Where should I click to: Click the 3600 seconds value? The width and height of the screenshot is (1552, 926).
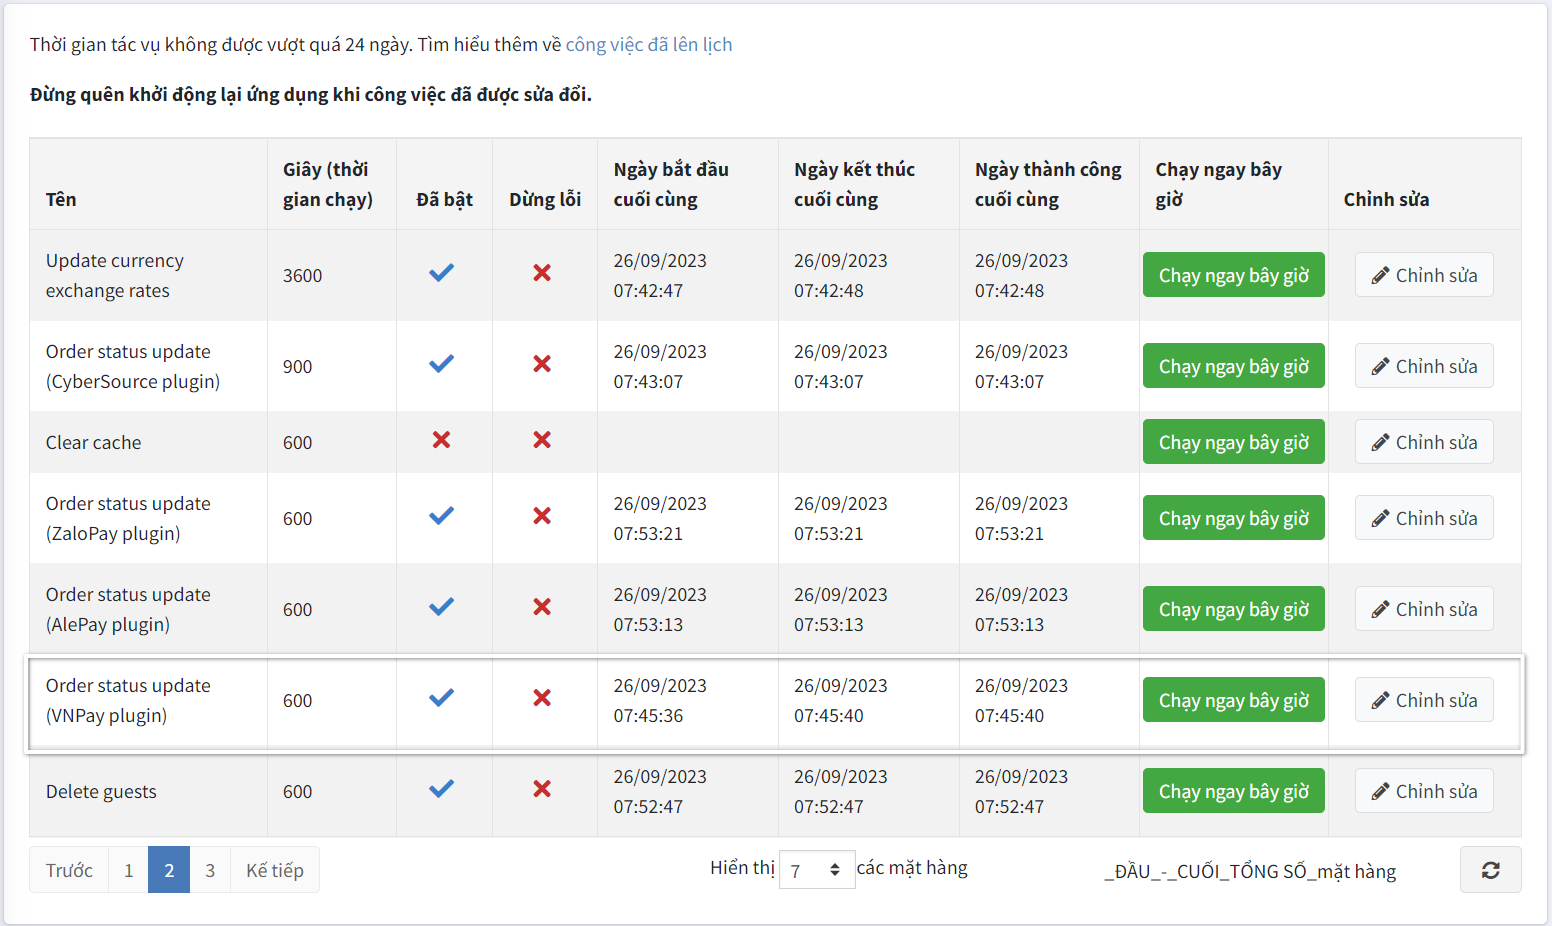tap(303, 275)
